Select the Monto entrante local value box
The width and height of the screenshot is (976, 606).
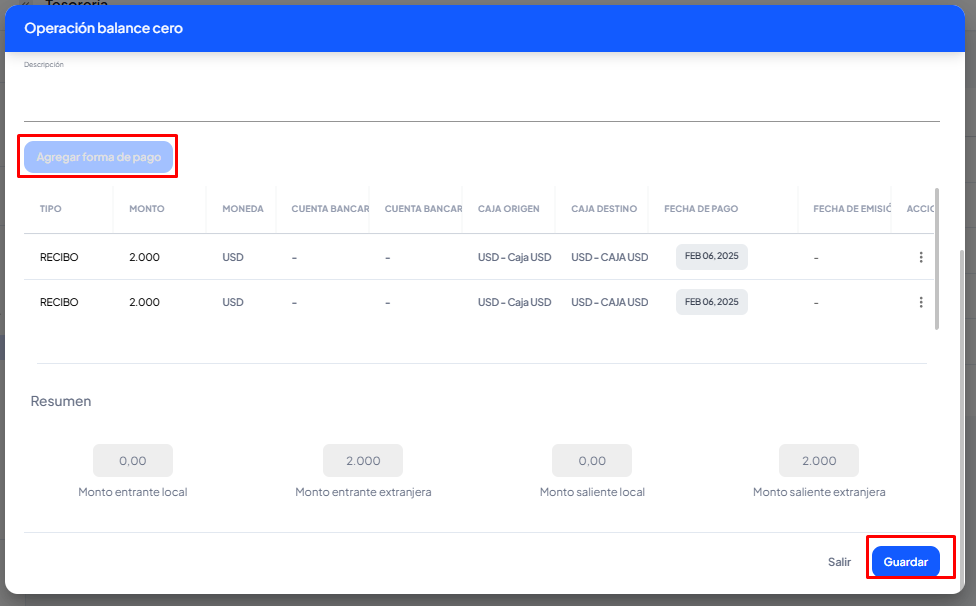click(x=133, y=461)
